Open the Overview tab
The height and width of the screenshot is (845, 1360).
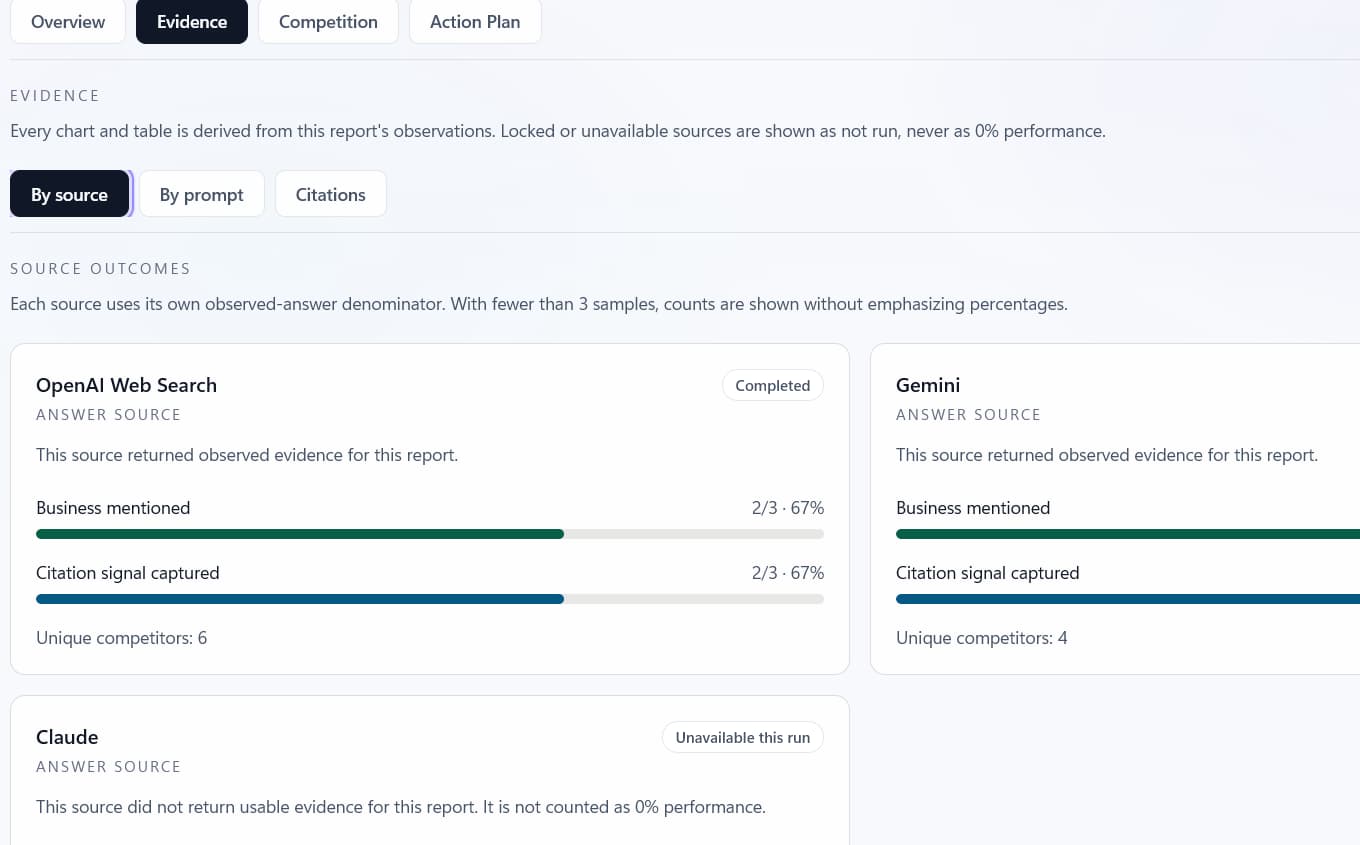[68, 22]
